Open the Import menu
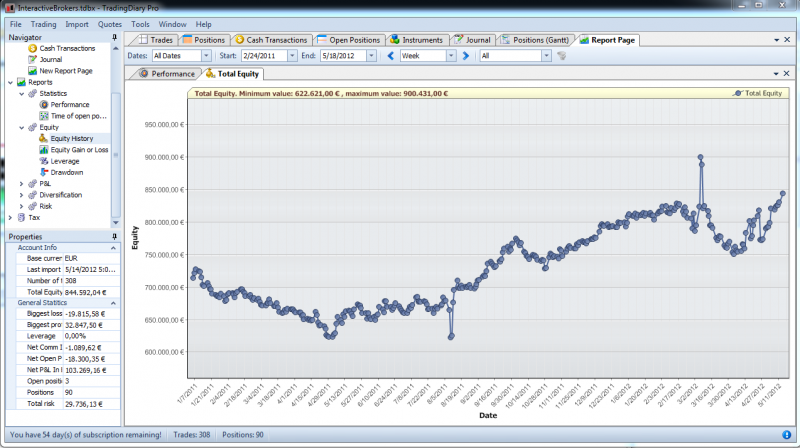Image resolution: width=800 pixels, height=448 pixels. [x=77, y=24]
